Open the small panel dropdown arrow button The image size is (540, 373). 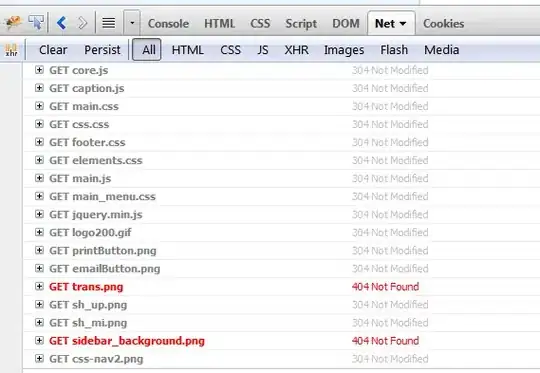click(x=132, y=23)
